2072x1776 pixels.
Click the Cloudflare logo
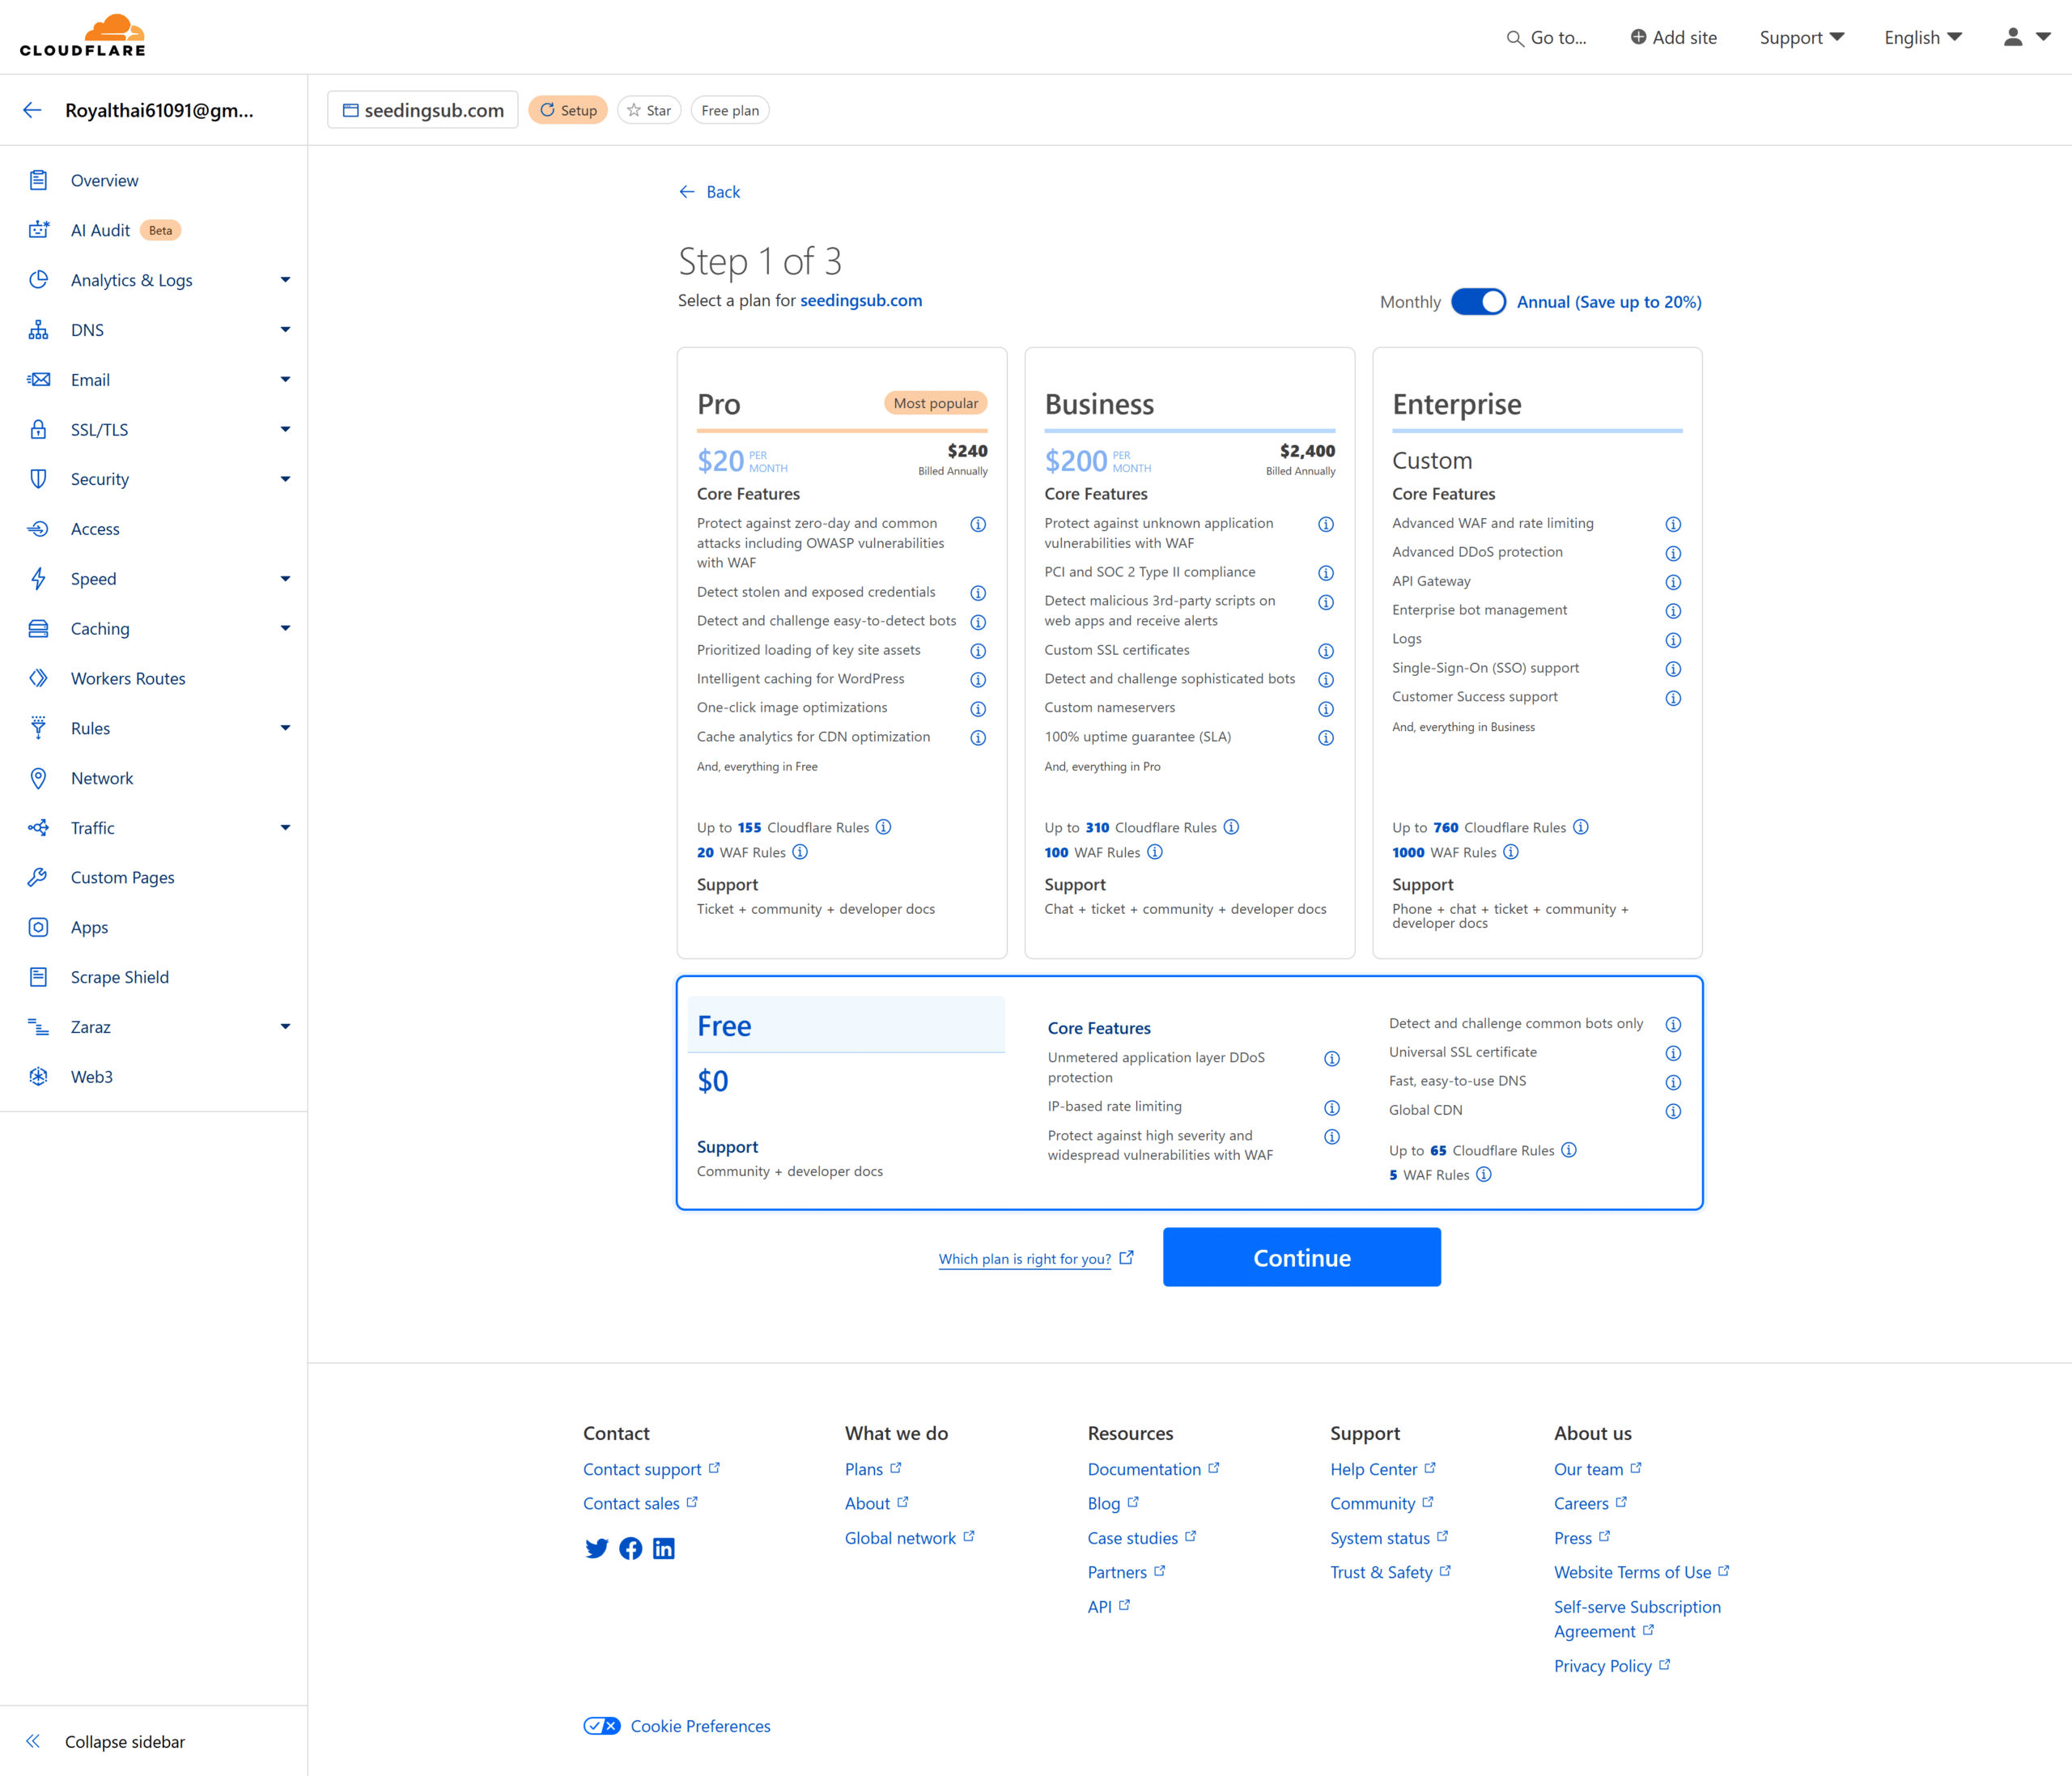82,36
